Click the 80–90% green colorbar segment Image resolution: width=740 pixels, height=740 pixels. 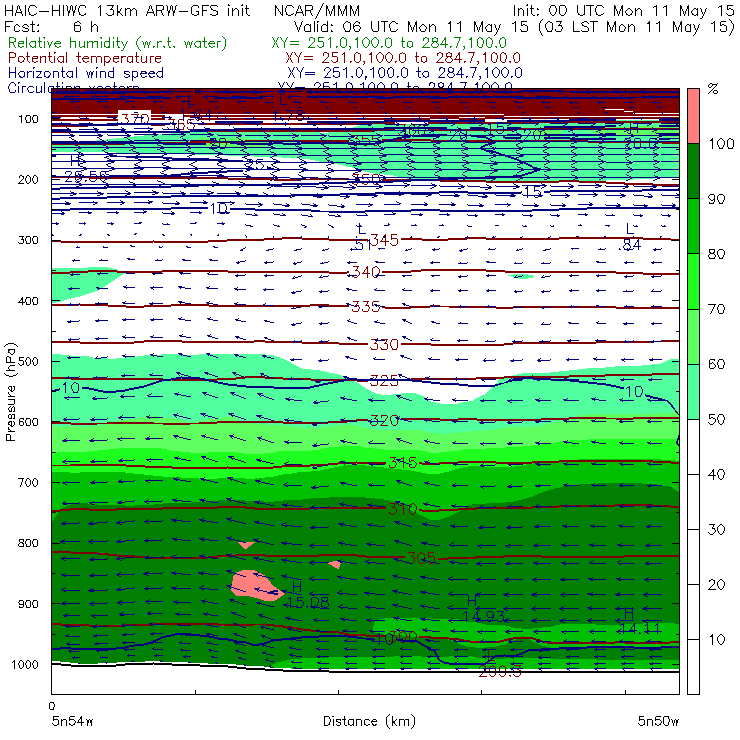point(693,226)
